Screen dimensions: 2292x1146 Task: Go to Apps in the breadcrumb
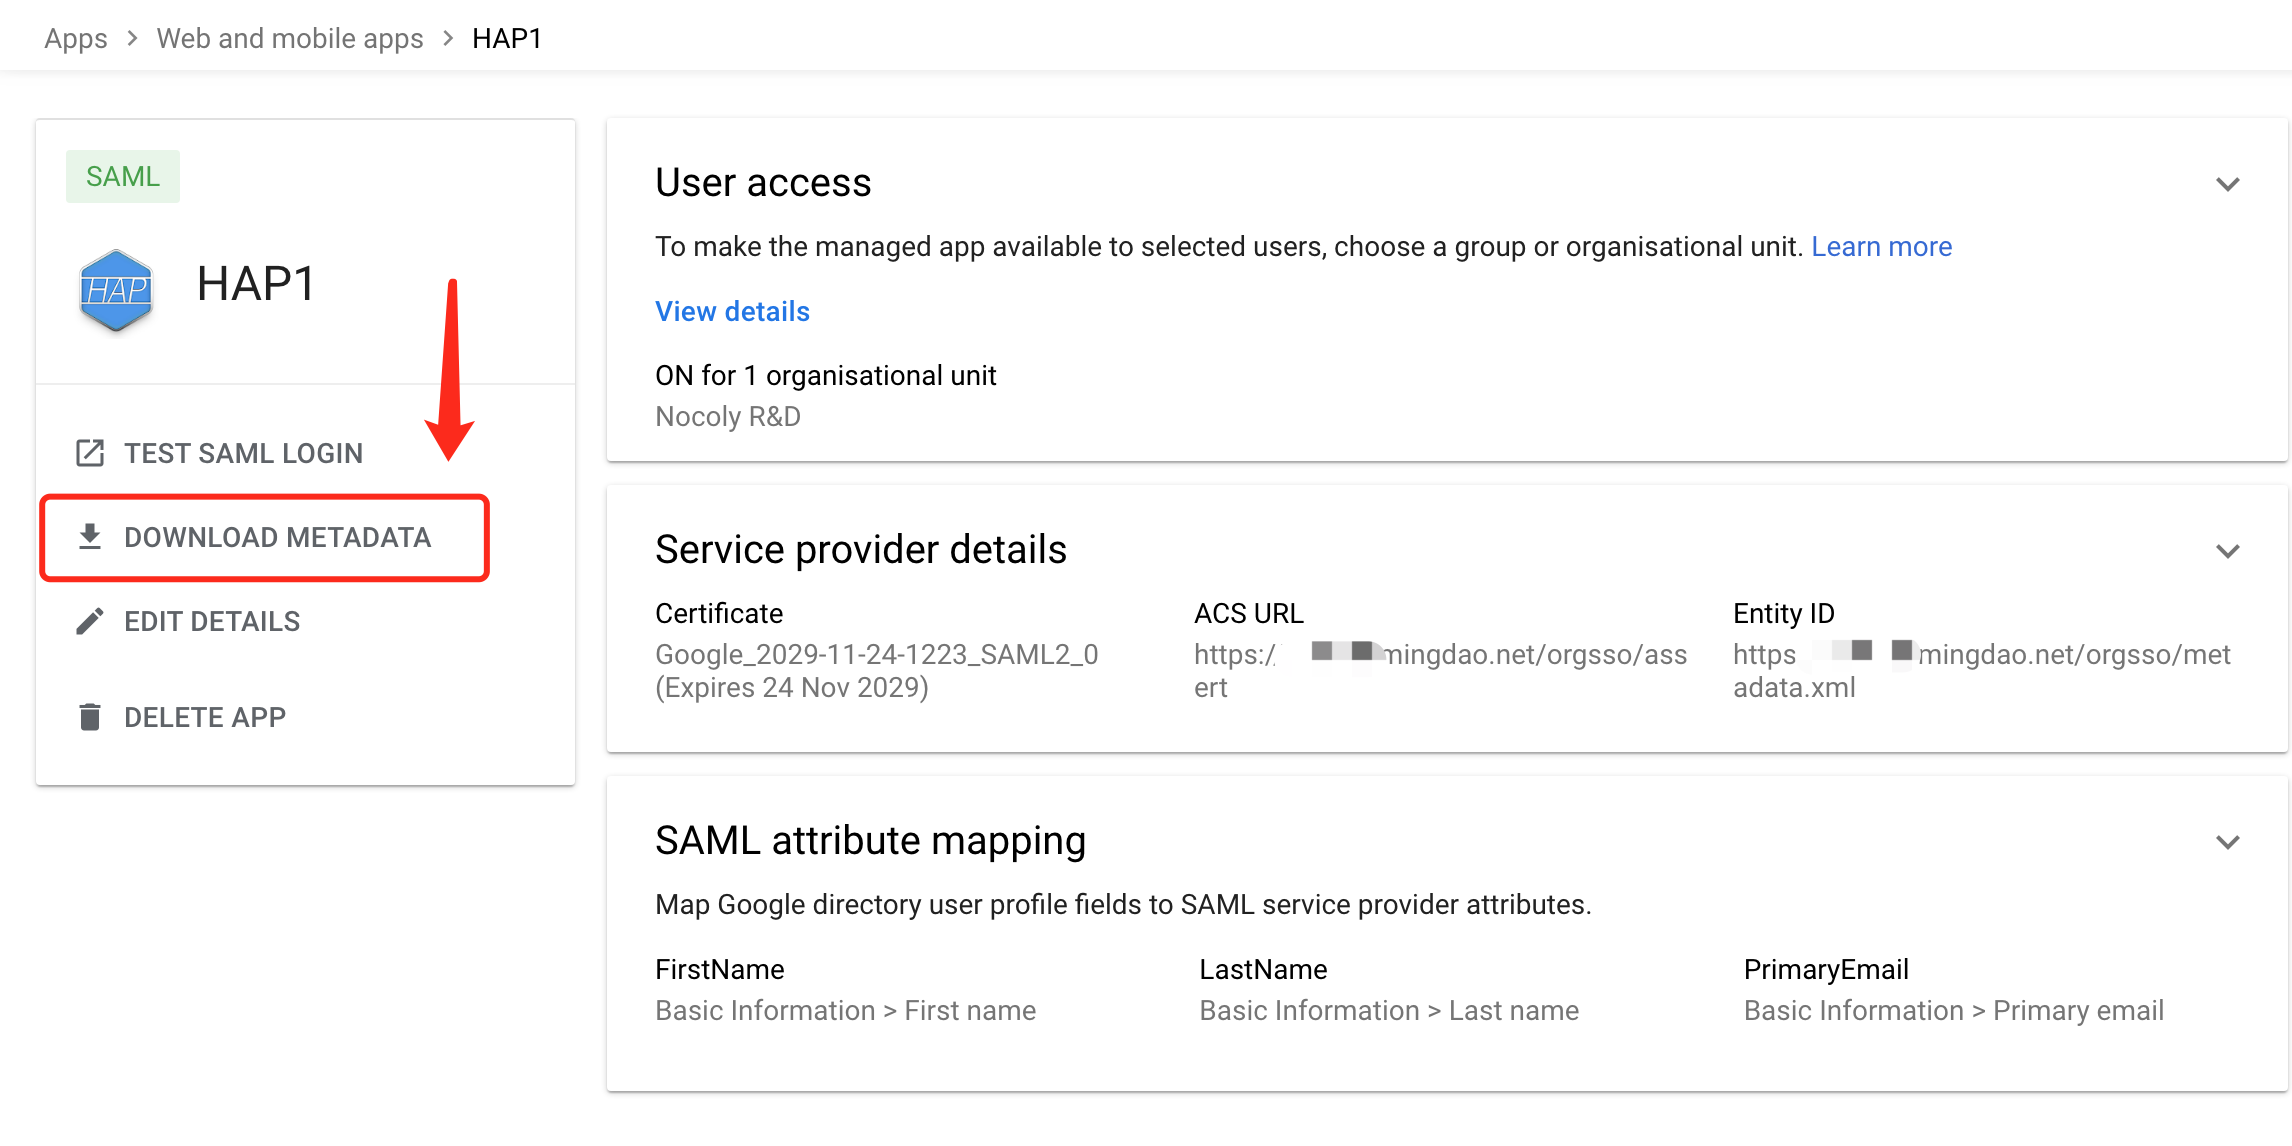pos(76,38)
